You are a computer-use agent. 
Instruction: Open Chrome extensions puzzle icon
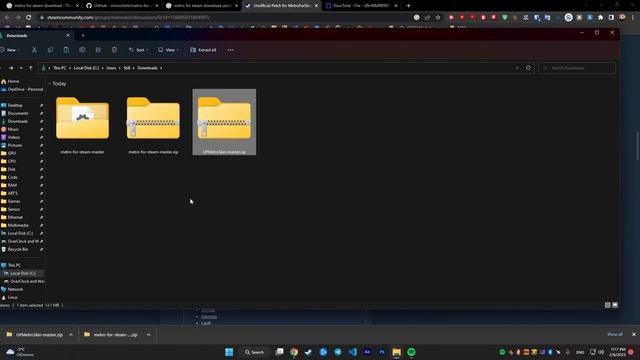pyautogui.click(x=600, y=18)
